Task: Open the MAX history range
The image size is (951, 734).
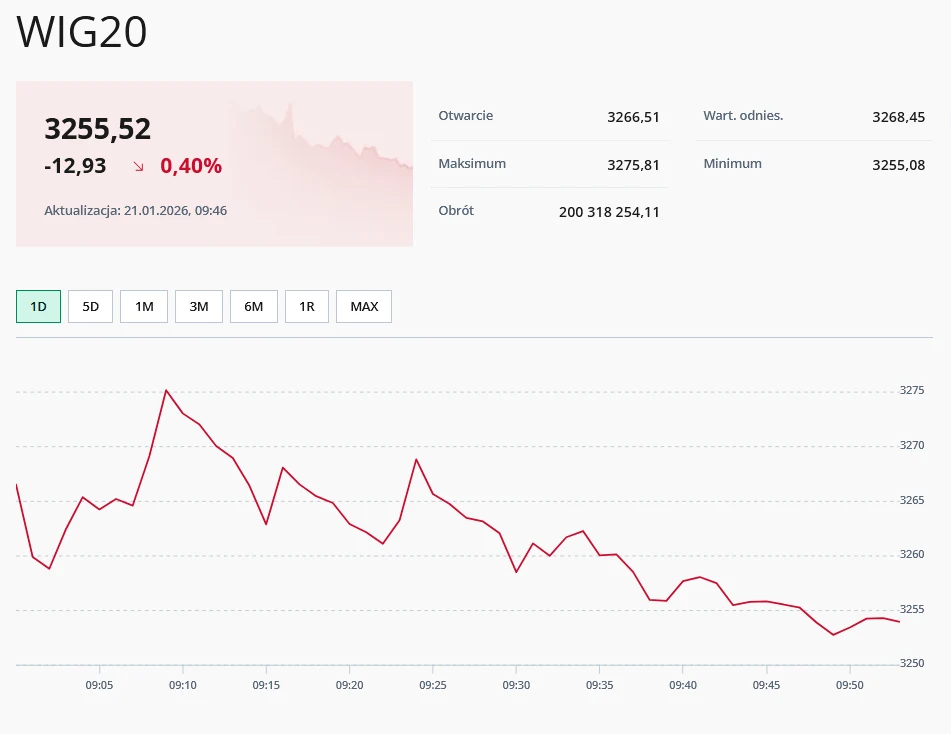Action: [364, 307]
